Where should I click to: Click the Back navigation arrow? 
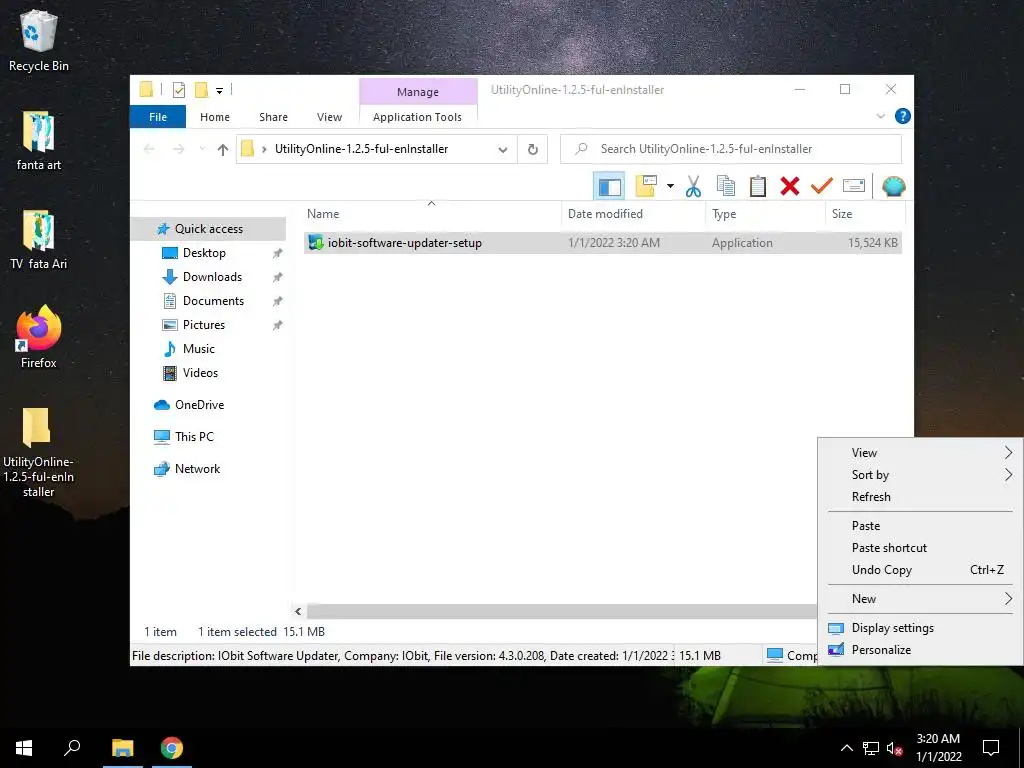149,150
